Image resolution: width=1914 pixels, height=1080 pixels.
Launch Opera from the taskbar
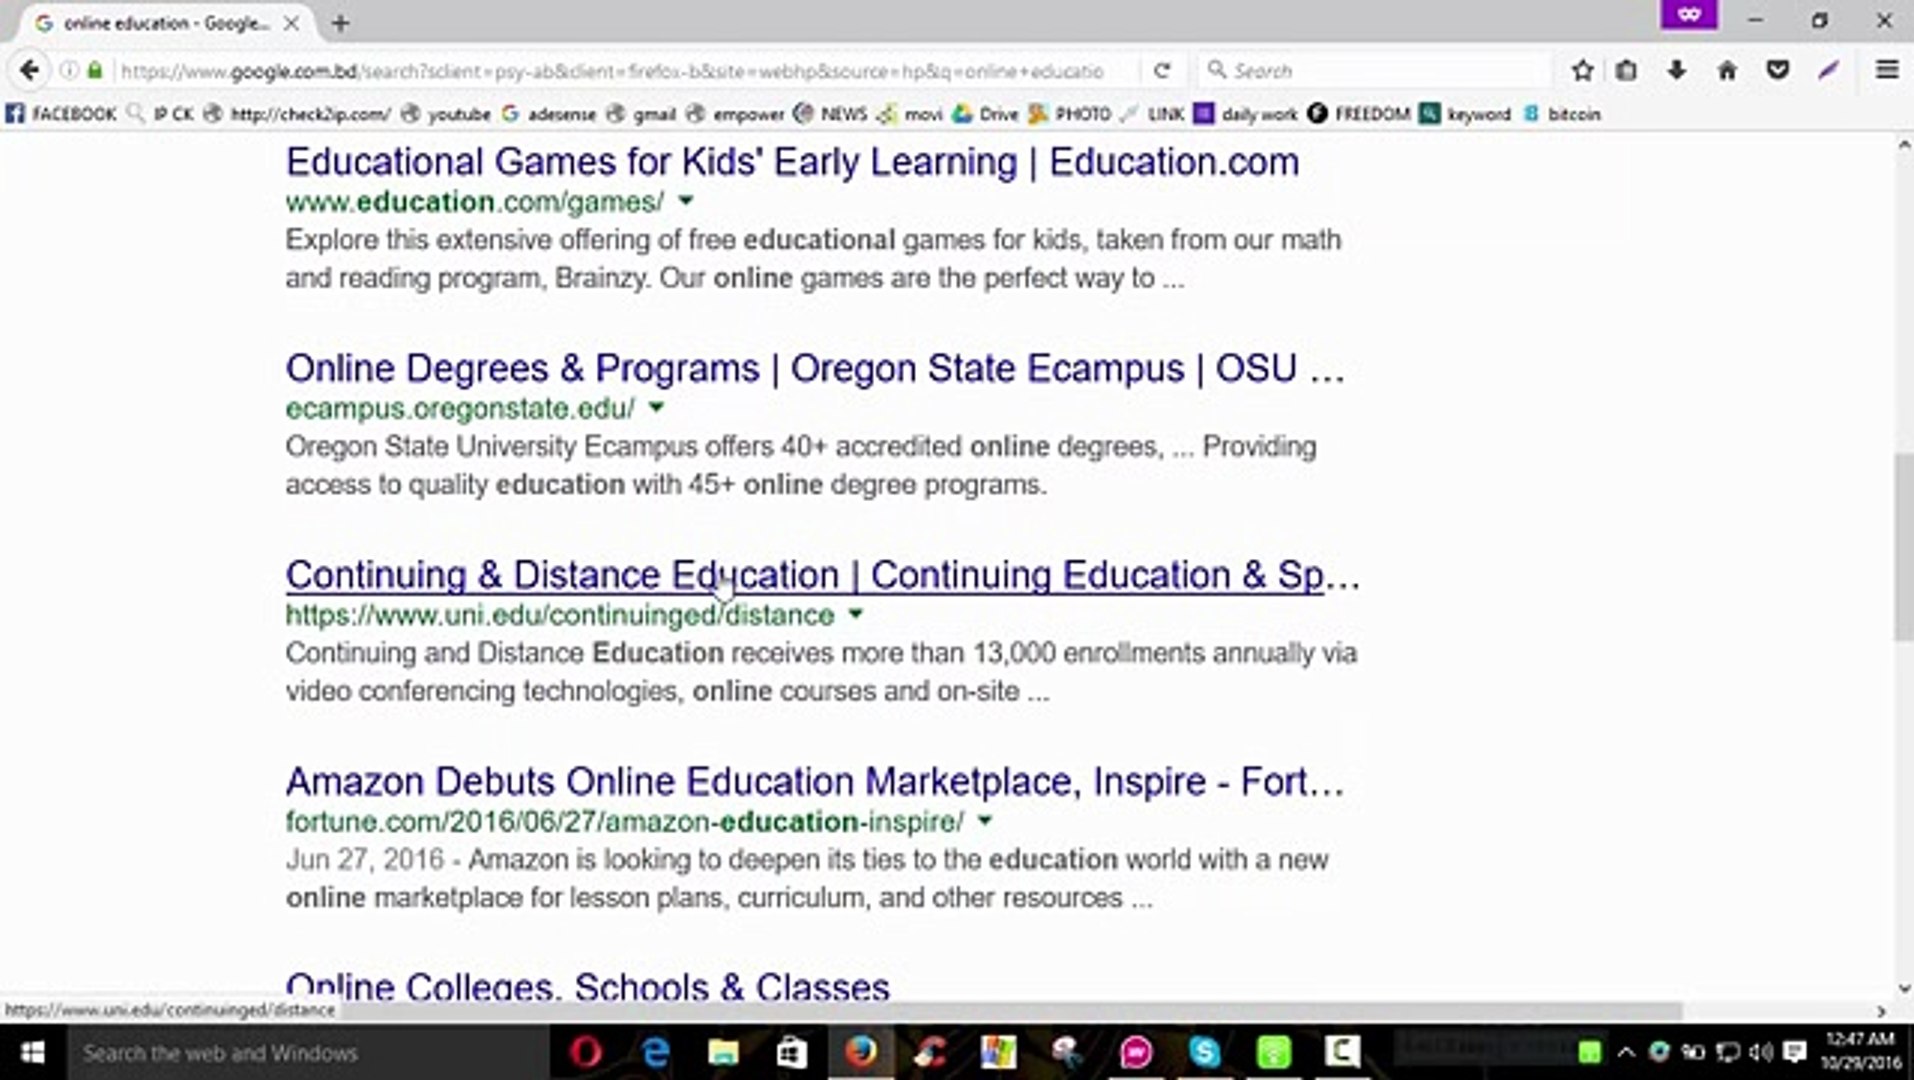[586, 1052]
